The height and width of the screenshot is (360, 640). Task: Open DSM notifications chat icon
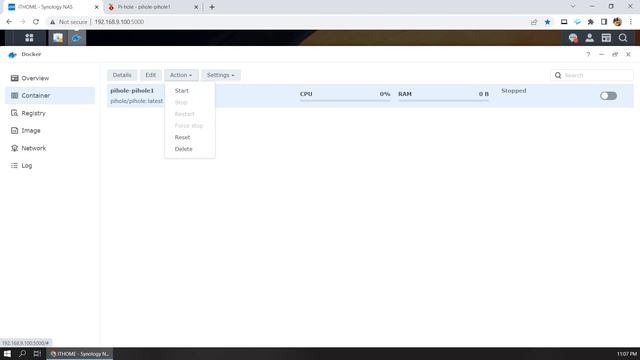click(x=573, y=38)
